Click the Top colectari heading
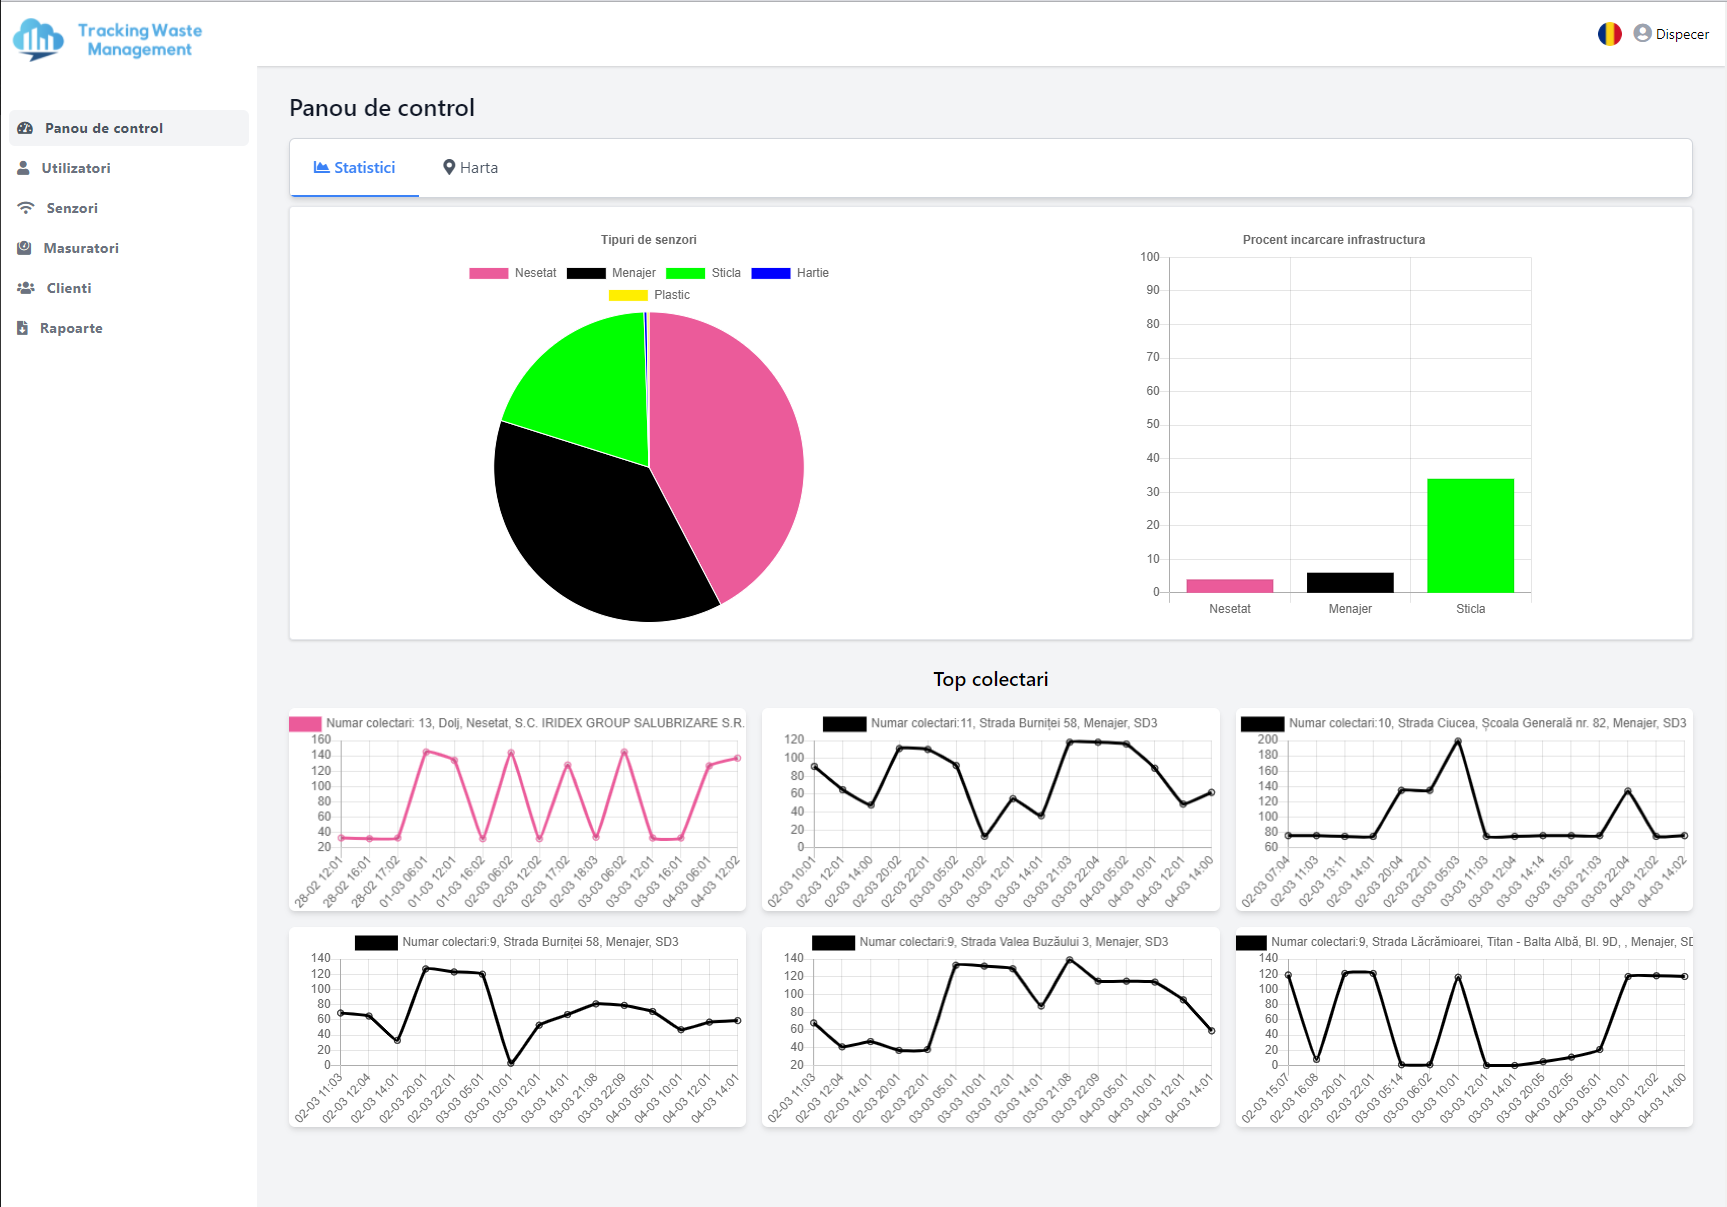 click(x=991, y=679)
